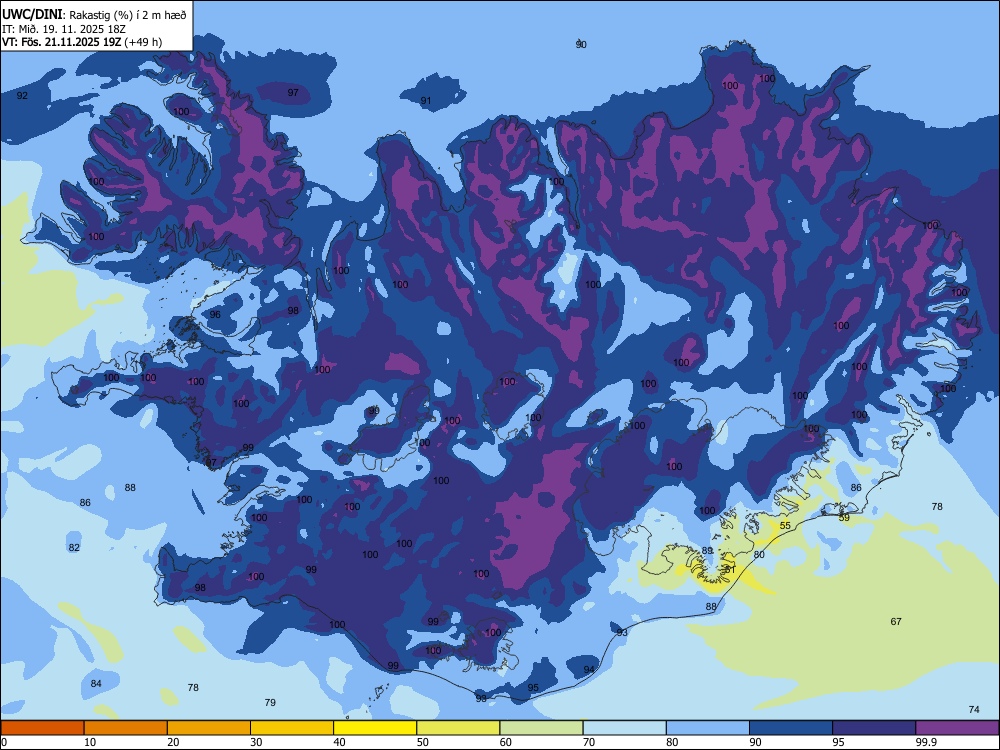Screen dimensions: 1000x750
Task: Select the humidity value '67' on the map
Action: click(x=896, y=621)
